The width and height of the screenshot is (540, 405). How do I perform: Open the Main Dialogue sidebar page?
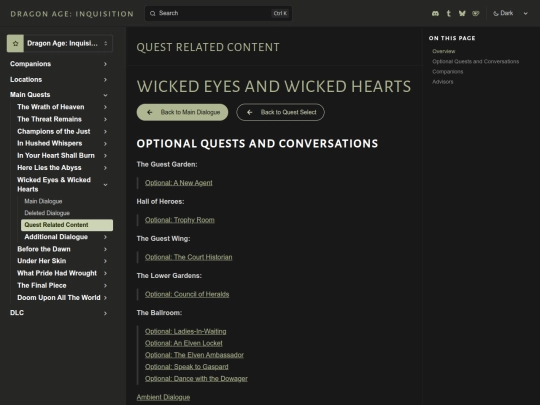(43, 201)
